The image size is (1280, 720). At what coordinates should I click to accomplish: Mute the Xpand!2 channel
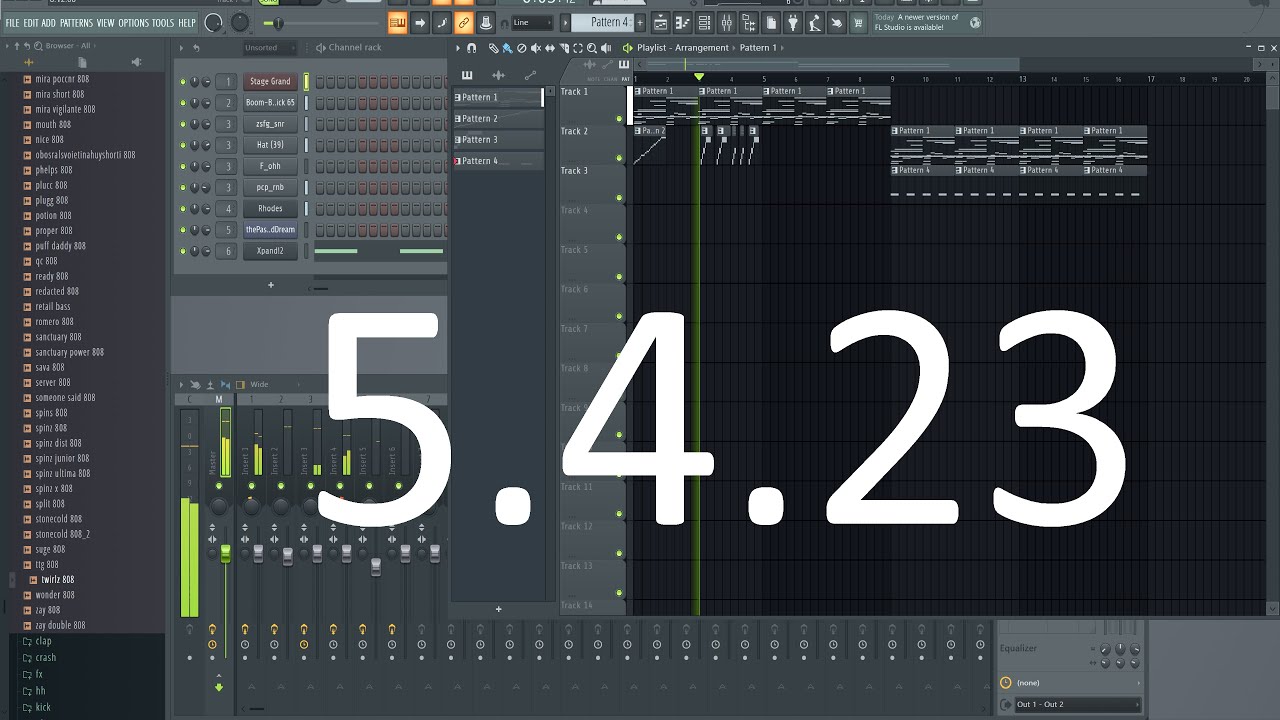point(182,251)
